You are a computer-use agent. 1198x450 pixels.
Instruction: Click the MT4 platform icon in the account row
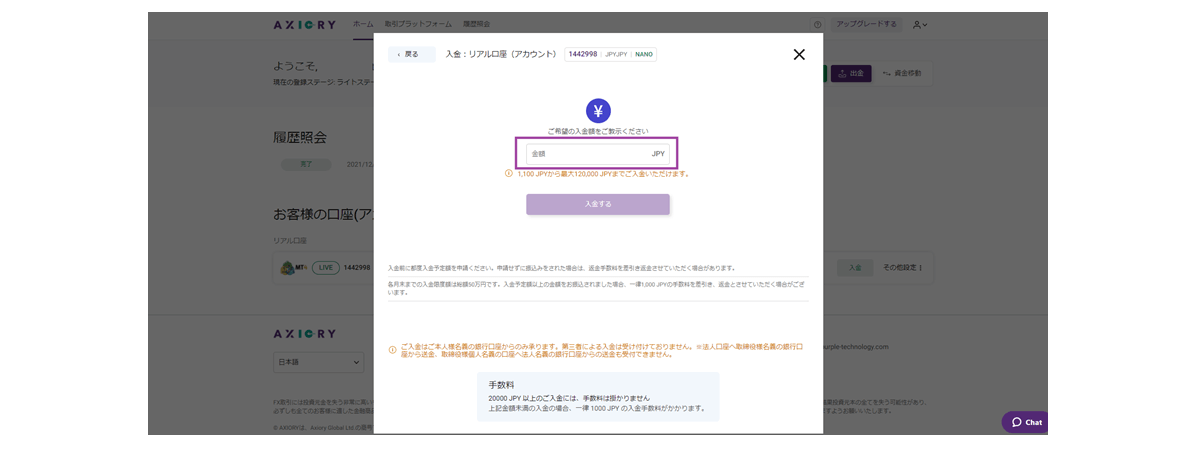tap(291, 267)
